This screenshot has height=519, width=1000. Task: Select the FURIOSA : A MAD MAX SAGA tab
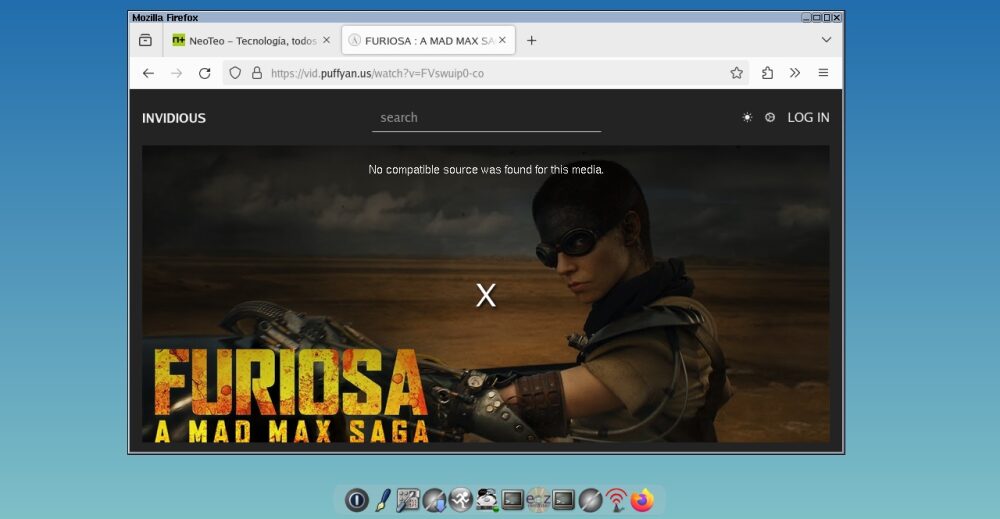[x=429, y=40]
